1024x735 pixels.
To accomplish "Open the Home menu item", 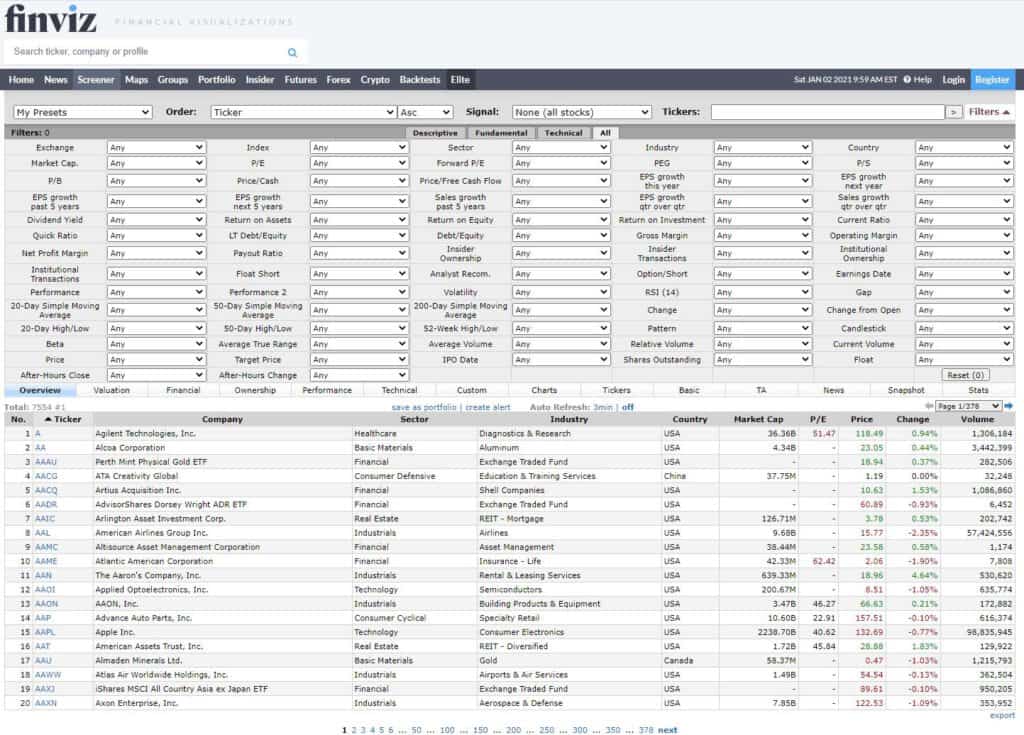I will 21,80.
